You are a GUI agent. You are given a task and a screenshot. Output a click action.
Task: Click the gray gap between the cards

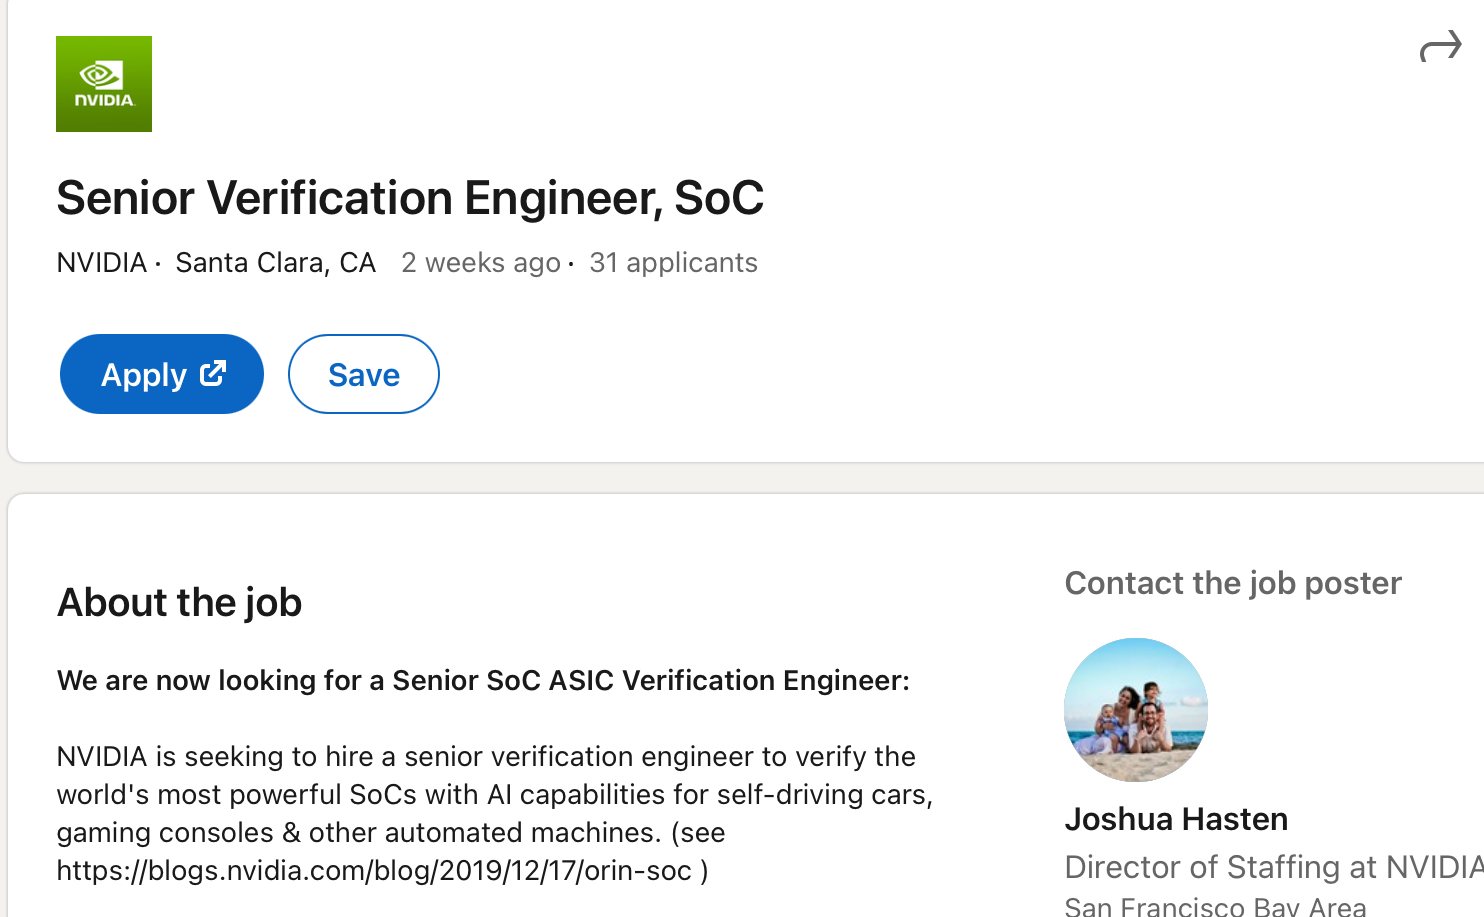740,478
